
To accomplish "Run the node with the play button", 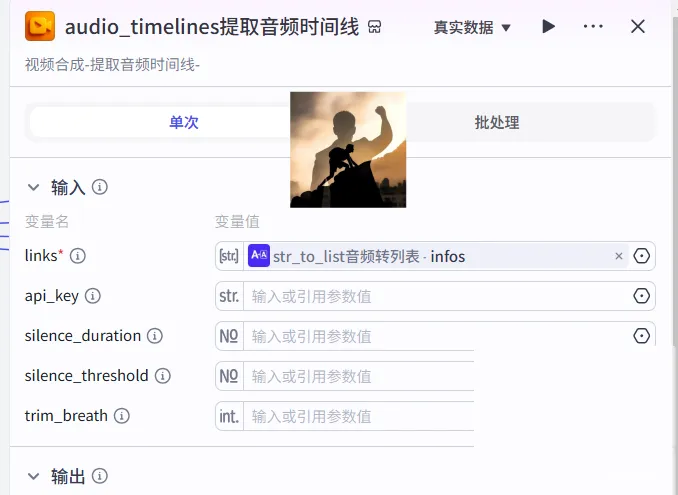I will tap(548, 26).
